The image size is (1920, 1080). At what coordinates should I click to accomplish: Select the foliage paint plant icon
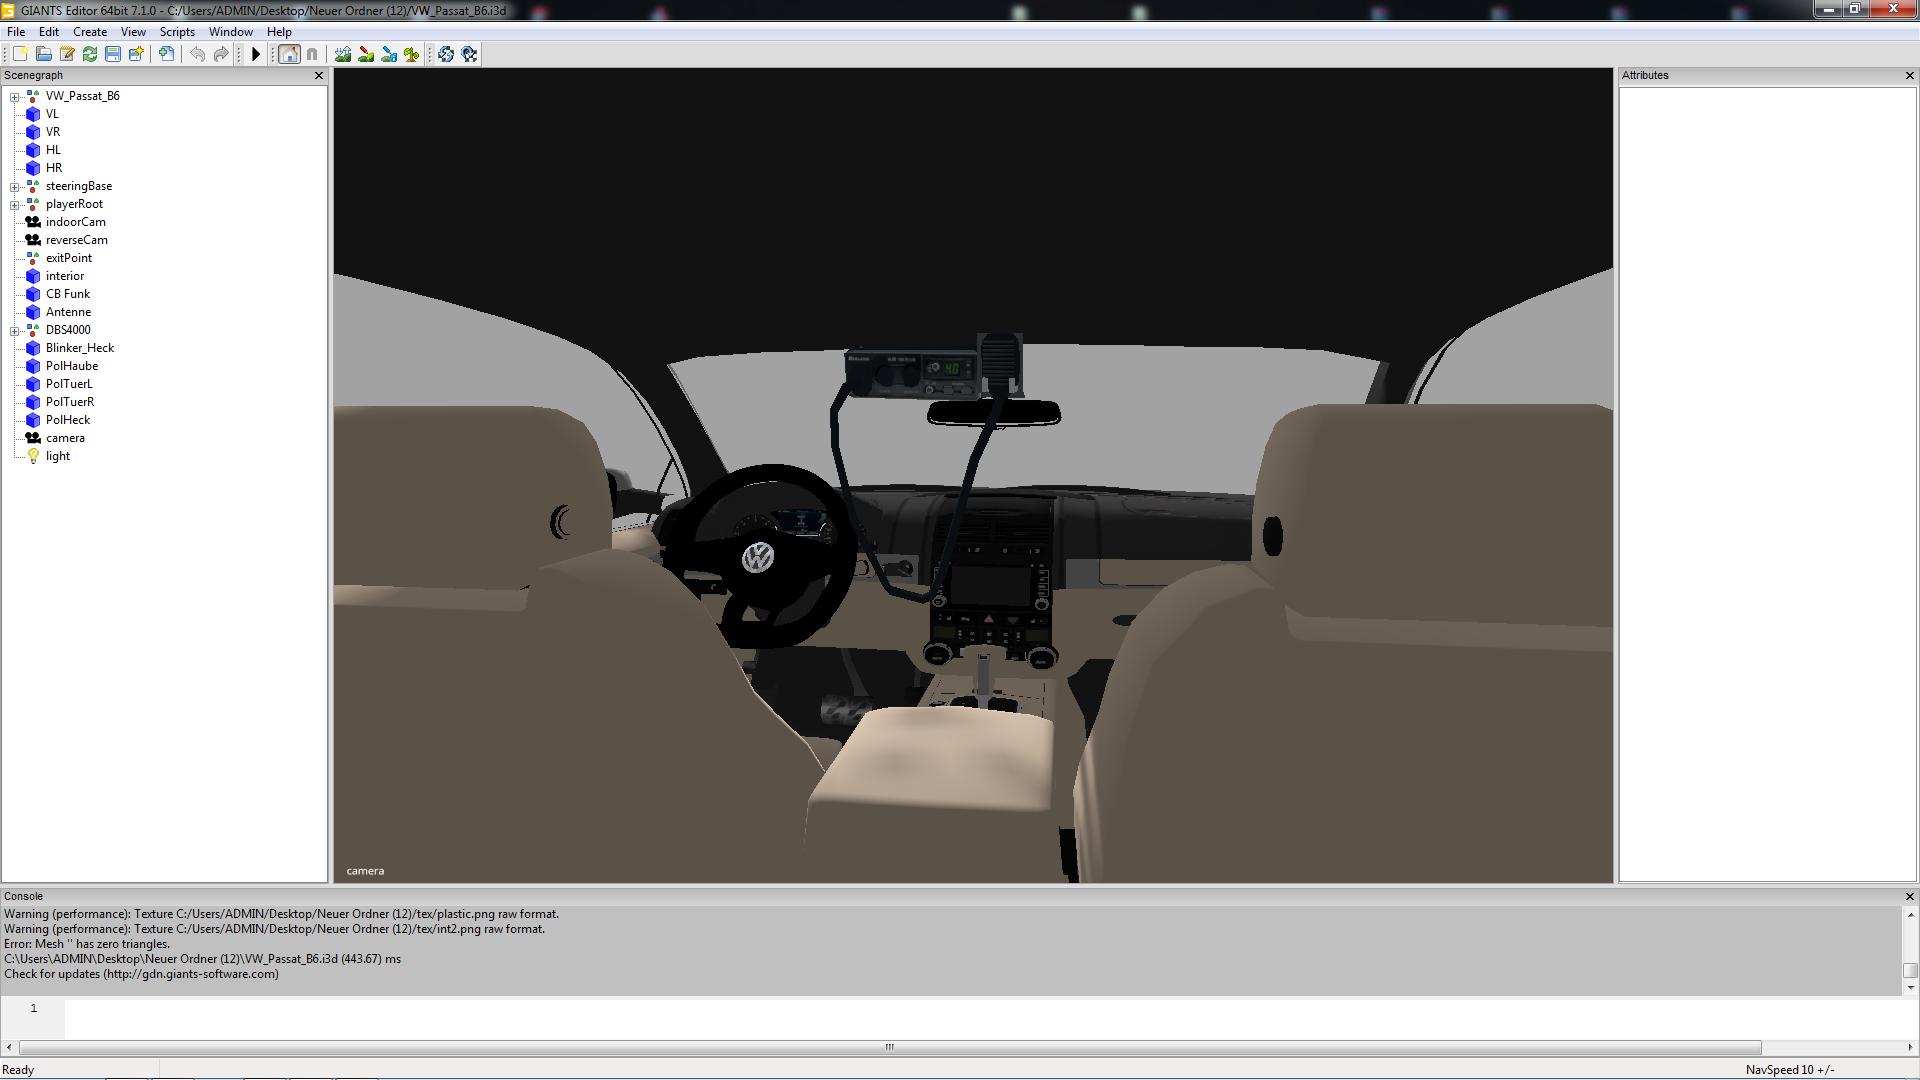point(412,54)
